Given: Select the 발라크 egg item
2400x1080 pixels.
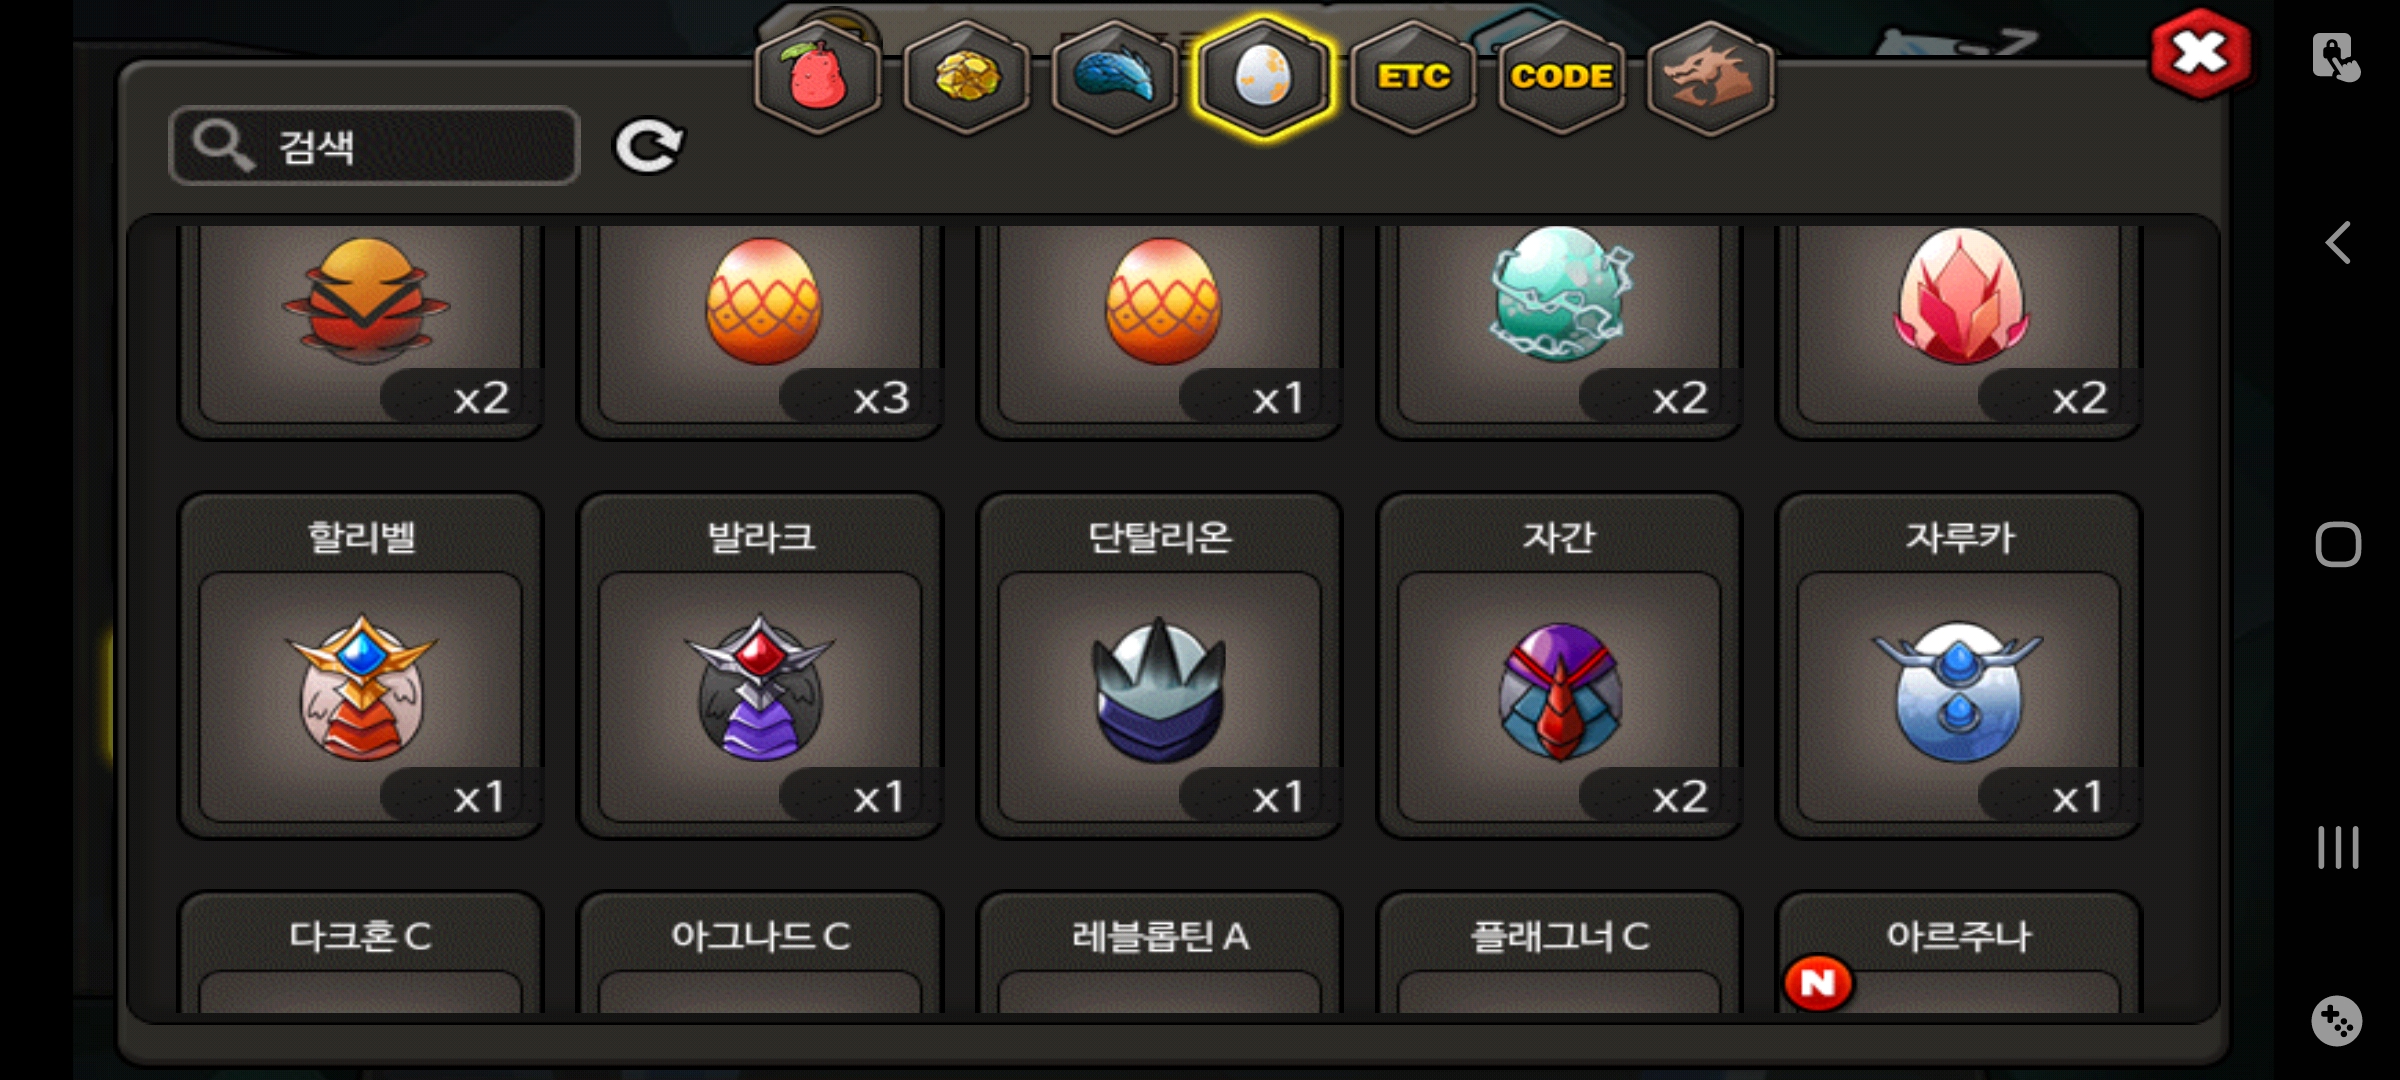Looking at the screenshot, I should pyautogui.click(x=760, y=665).
